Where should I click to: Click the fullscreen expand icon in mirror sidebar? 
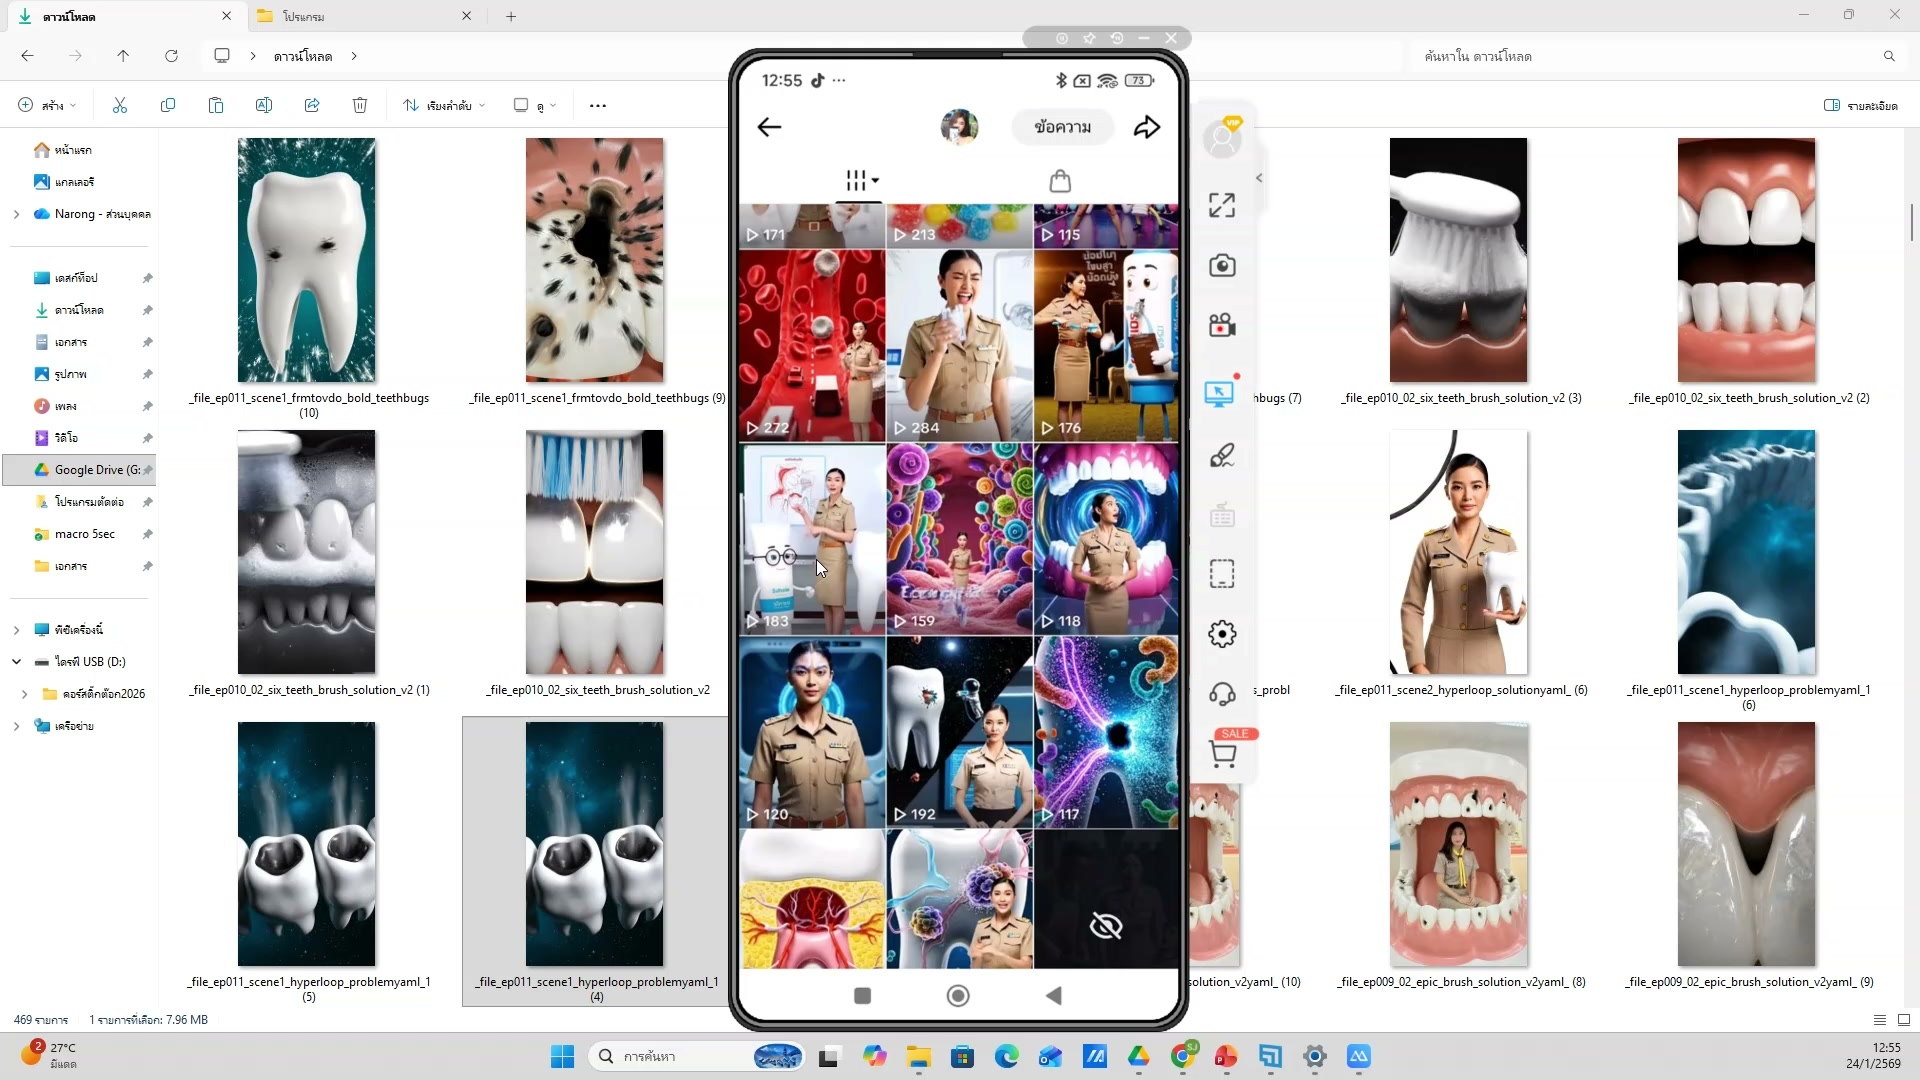[1221, 205]
